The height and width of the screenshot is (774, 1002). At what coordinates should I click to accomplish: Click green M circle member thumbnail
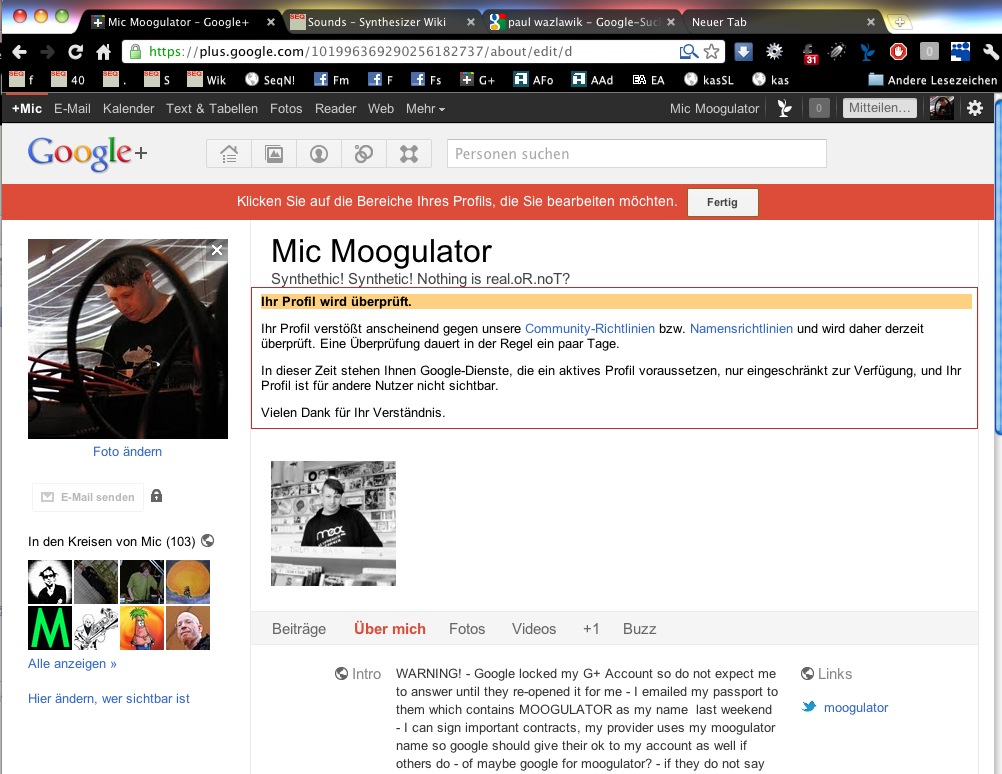50,628
